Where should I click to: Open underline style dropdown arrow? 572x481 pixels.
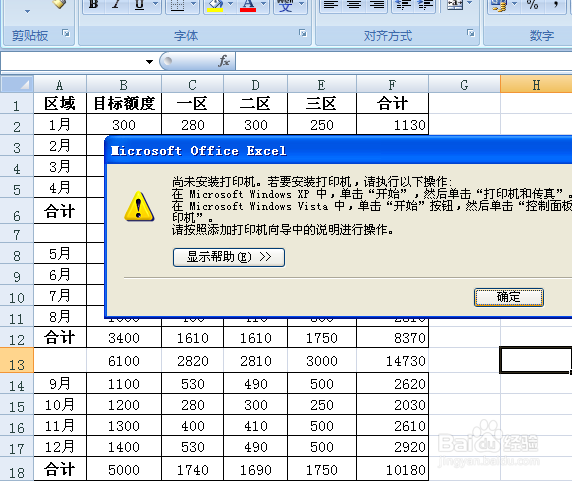point(155,4)
